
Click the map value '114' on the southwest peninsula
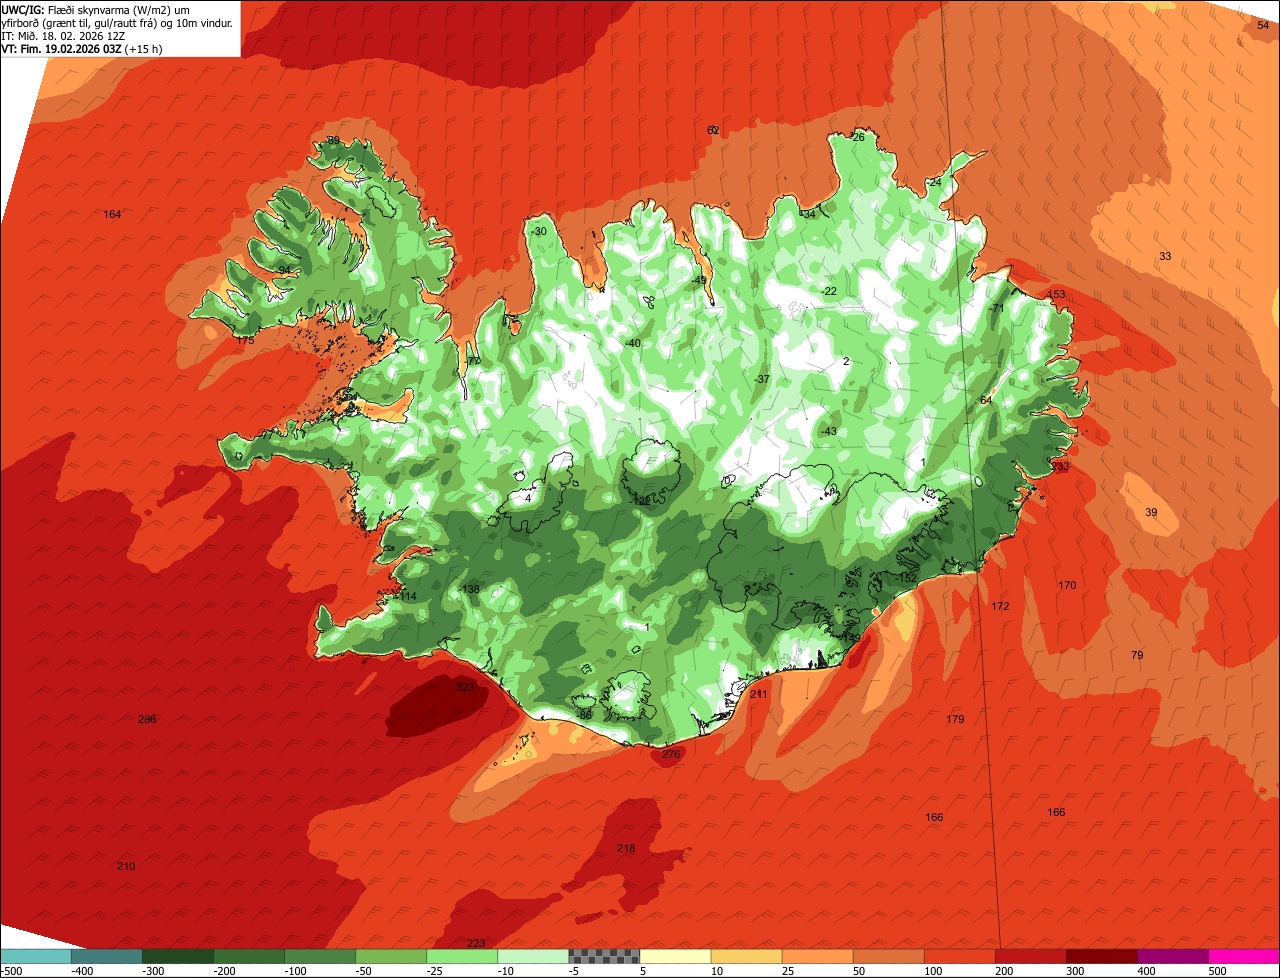tap(407, 596)
